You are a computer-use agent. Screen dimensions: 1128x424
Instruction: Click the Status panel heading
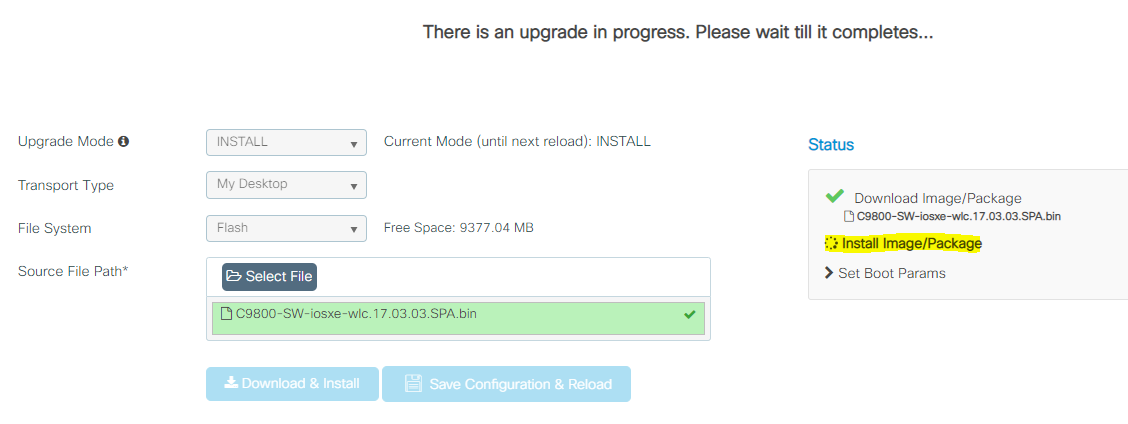pos(831,145)
